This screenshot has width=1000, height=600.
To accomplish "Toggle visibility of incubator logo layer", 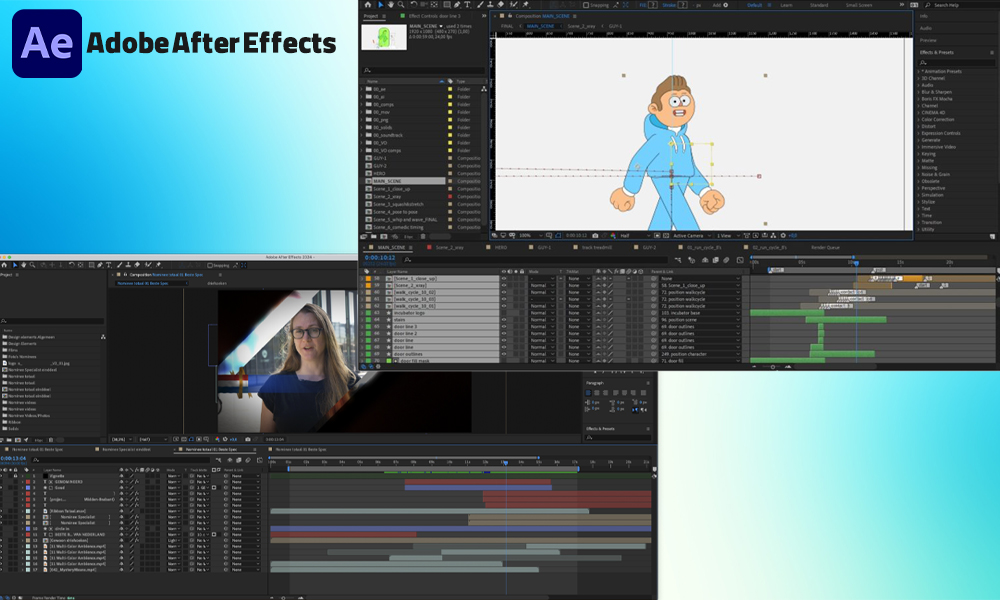I will (504, 313).
